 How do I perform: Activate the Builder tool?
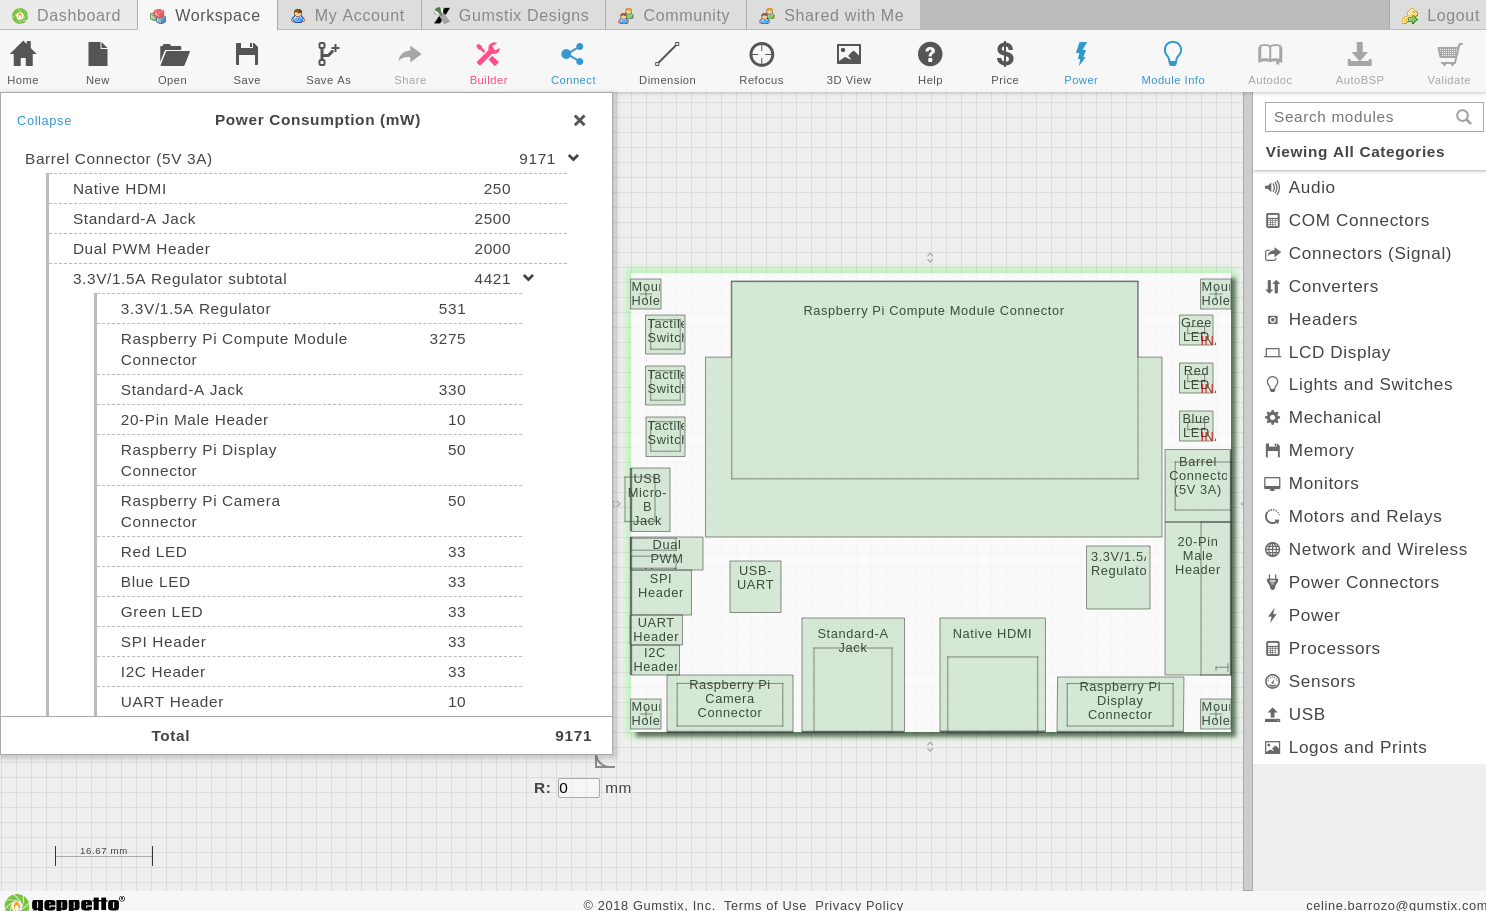click(488, 63)
